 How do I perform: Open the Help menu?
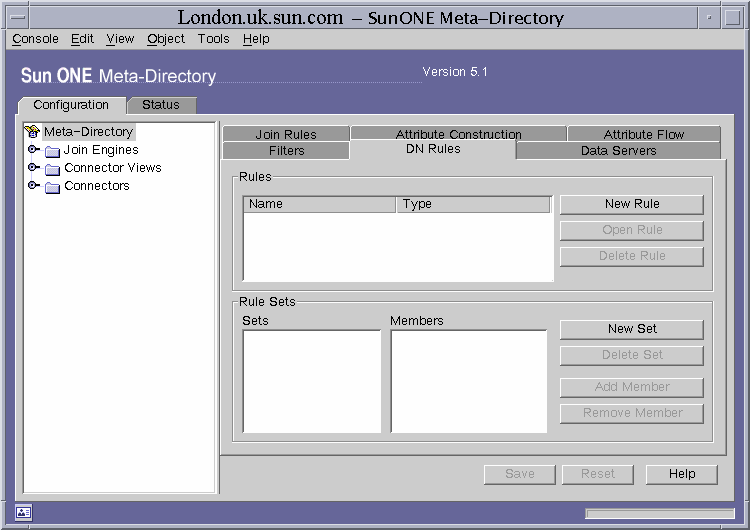point(256,39)
